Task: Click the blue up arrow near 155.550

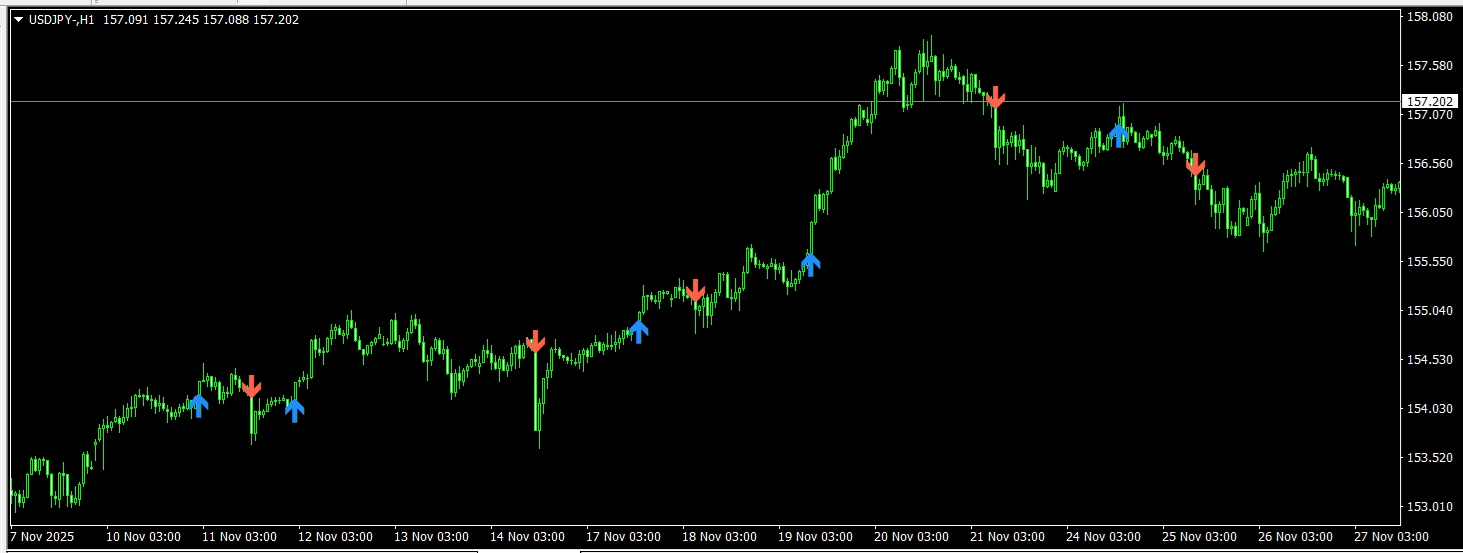Action: click(x=810, y=264)
